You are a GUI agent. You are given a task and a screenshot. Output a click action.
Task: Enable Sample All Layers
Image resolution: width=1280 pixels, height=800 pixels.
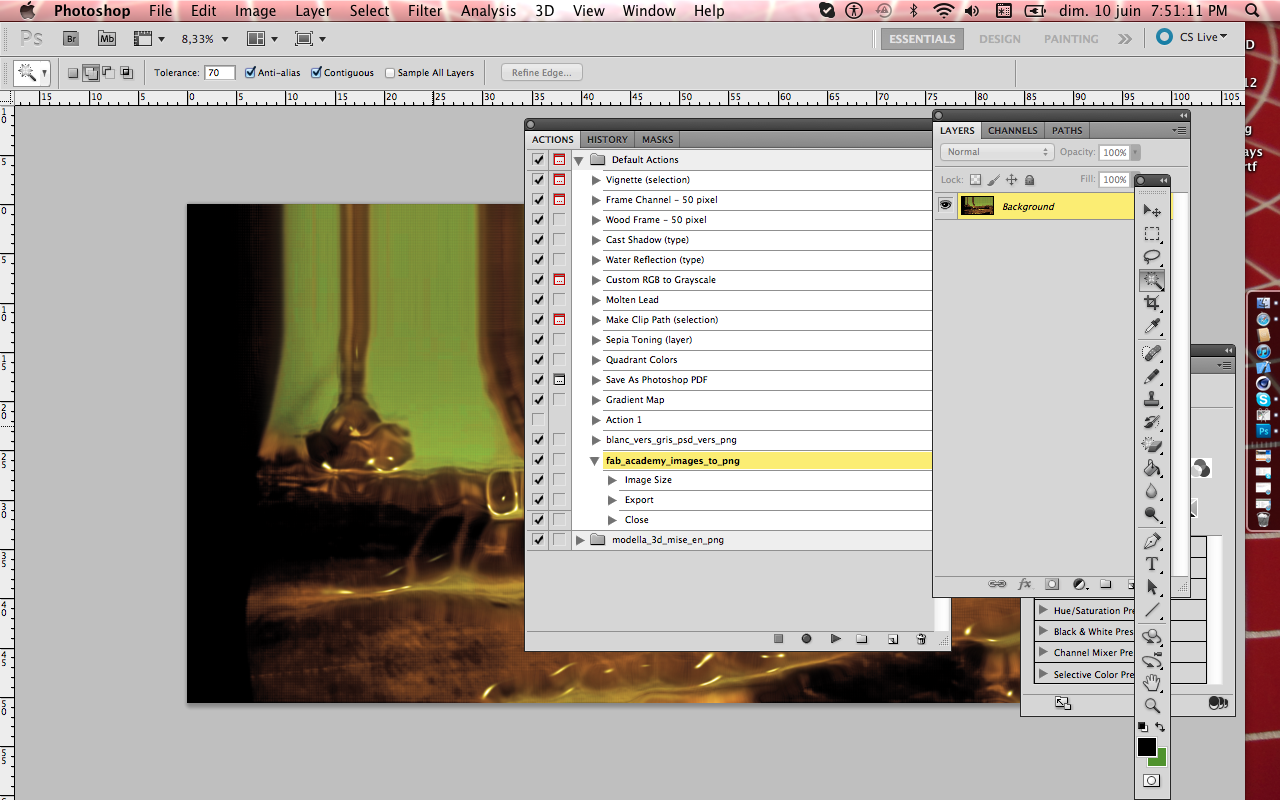coord(389,72)
